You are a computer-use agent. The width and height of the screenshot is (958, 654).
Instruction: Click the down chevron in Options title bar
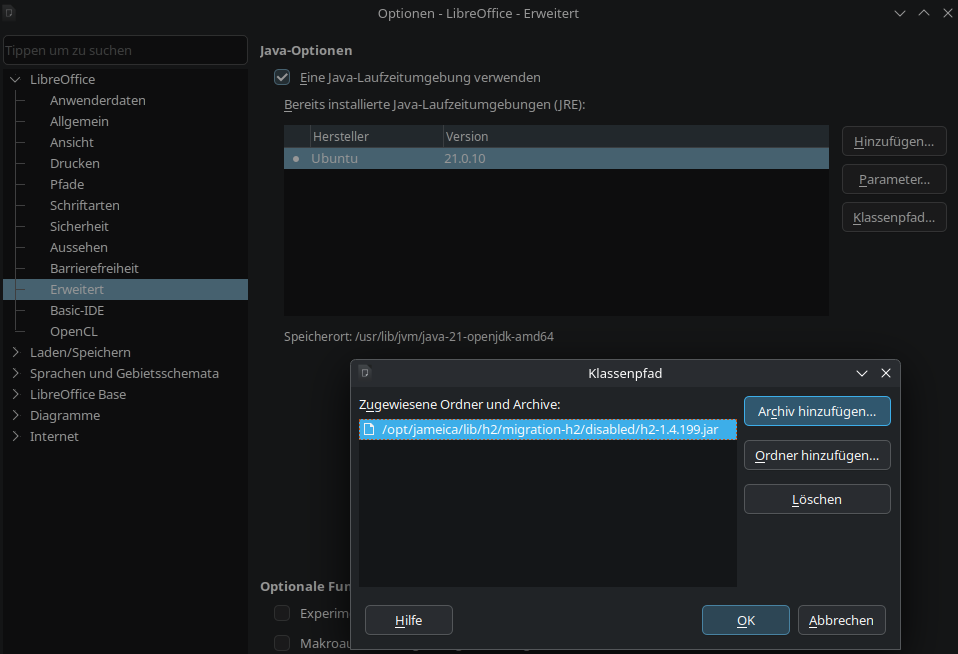click(x=899, y=13)
